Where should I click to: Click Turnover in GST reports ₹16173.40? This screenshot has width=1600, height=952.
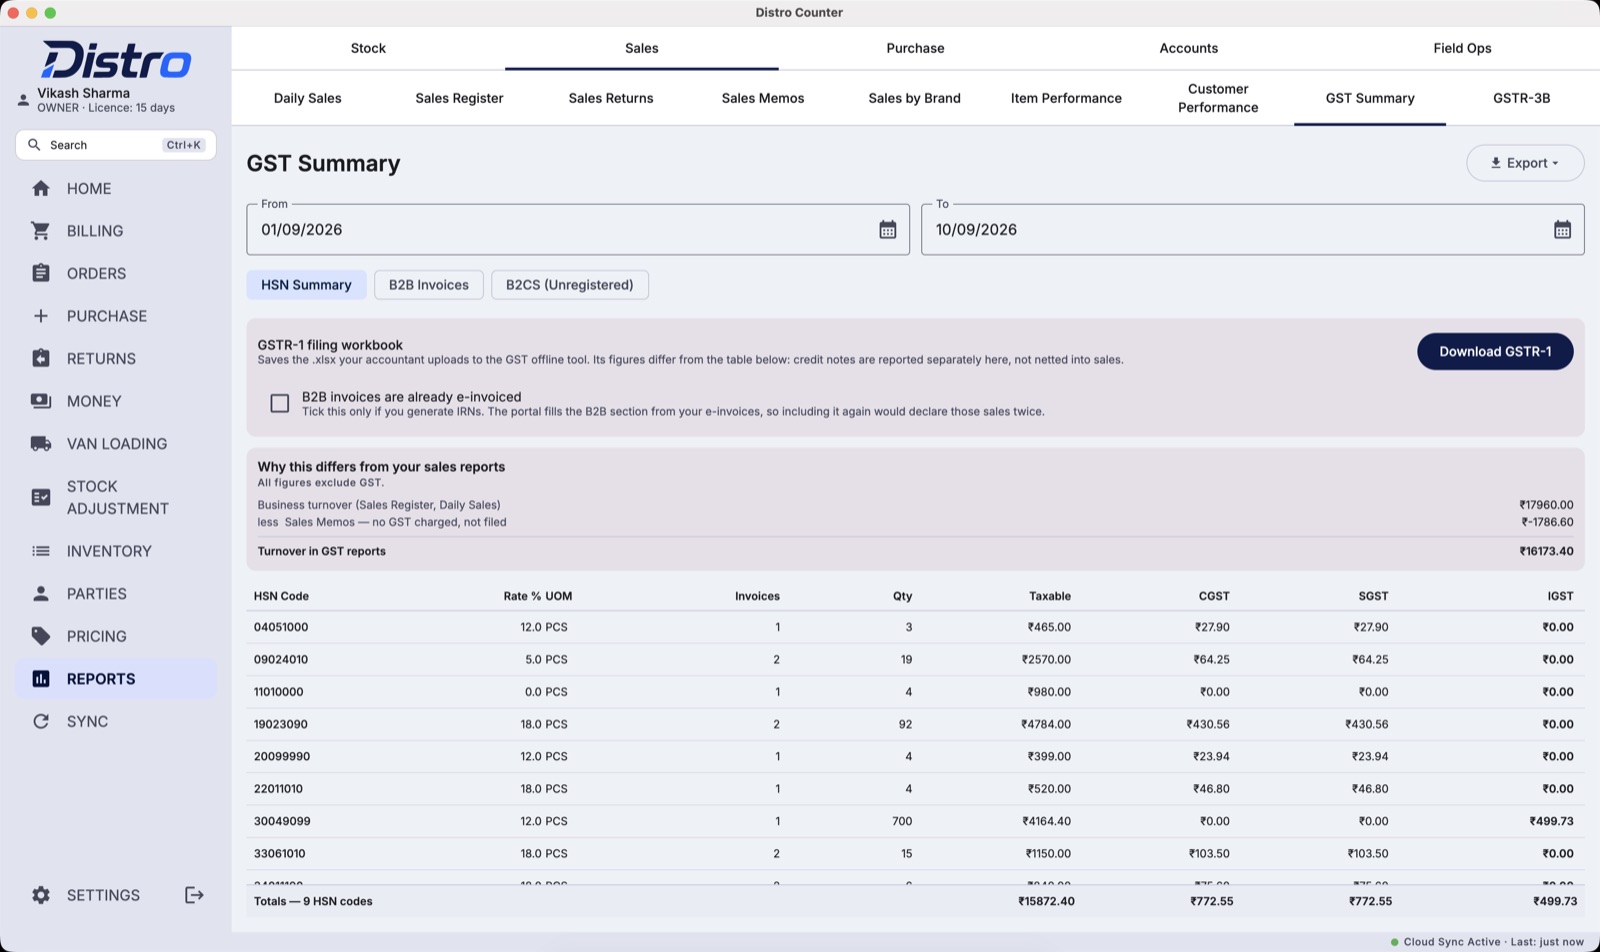click(1546, 551)
